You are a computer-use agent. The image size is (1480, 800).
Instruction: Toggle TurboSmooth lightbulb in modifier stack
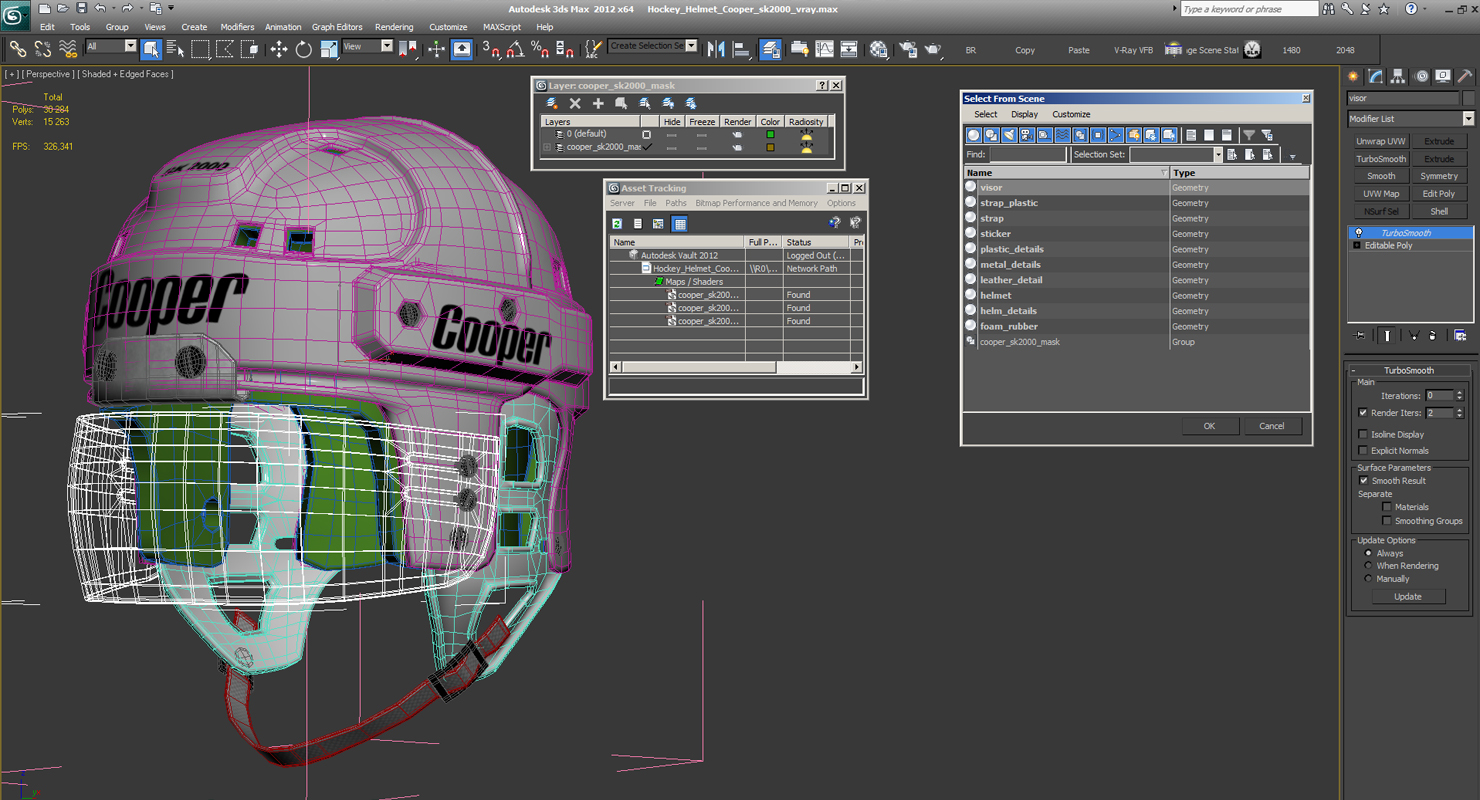[1358, 233]
